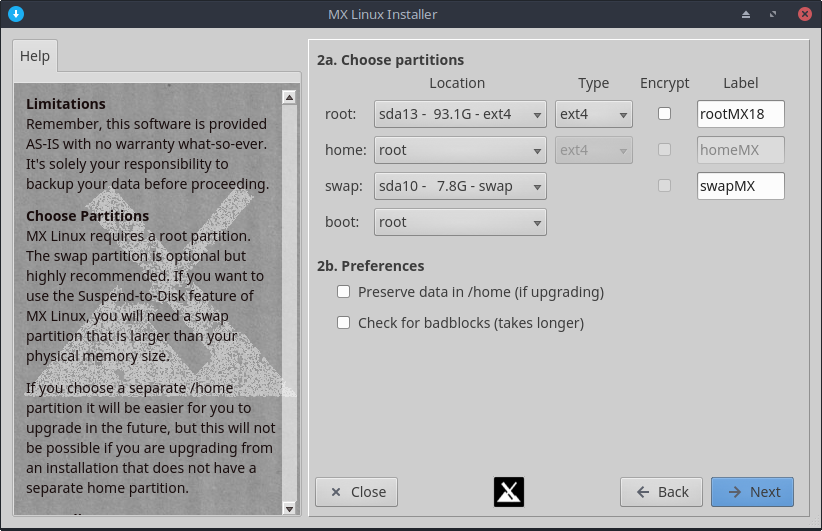Enable Check for badblocks option

pyautogui.click(x=343, y=322)
